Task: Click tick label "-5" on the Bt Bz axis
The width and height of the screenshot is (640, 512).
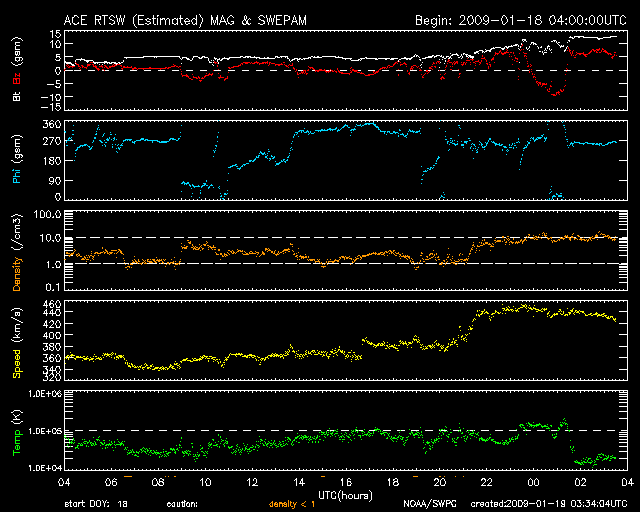Action: 54,83
